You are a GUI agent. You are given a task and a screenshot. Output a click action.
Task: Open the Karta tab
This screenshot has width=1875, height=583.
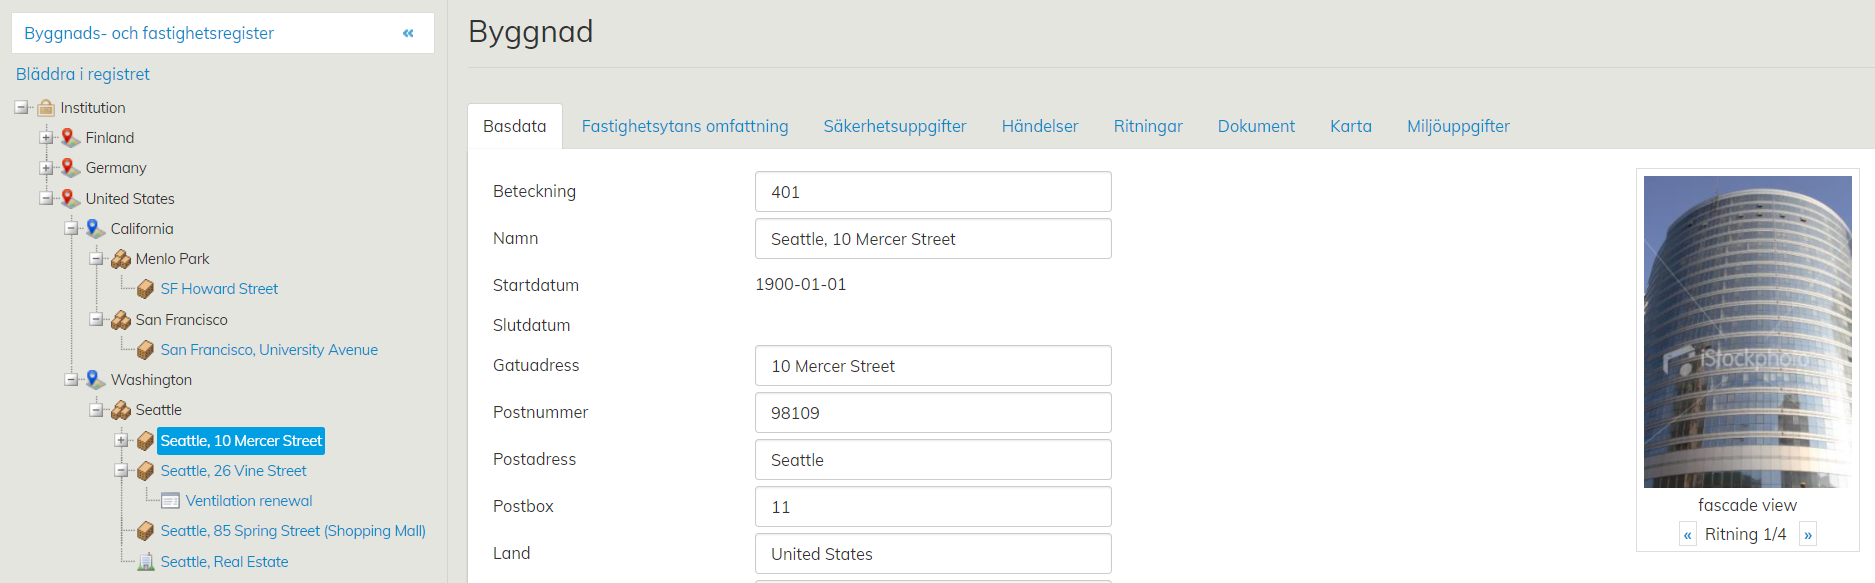pos(1350,126)
